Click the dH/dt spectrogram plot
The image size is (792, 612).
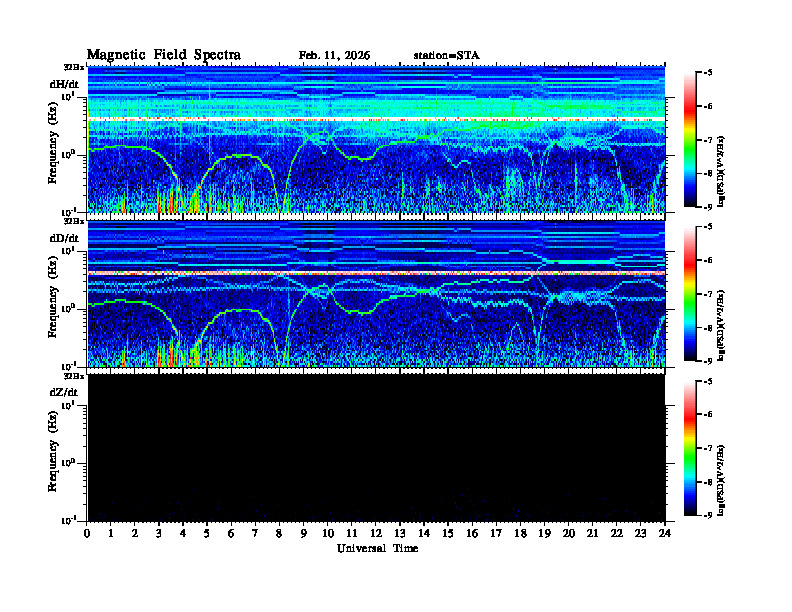click(376, 139)
